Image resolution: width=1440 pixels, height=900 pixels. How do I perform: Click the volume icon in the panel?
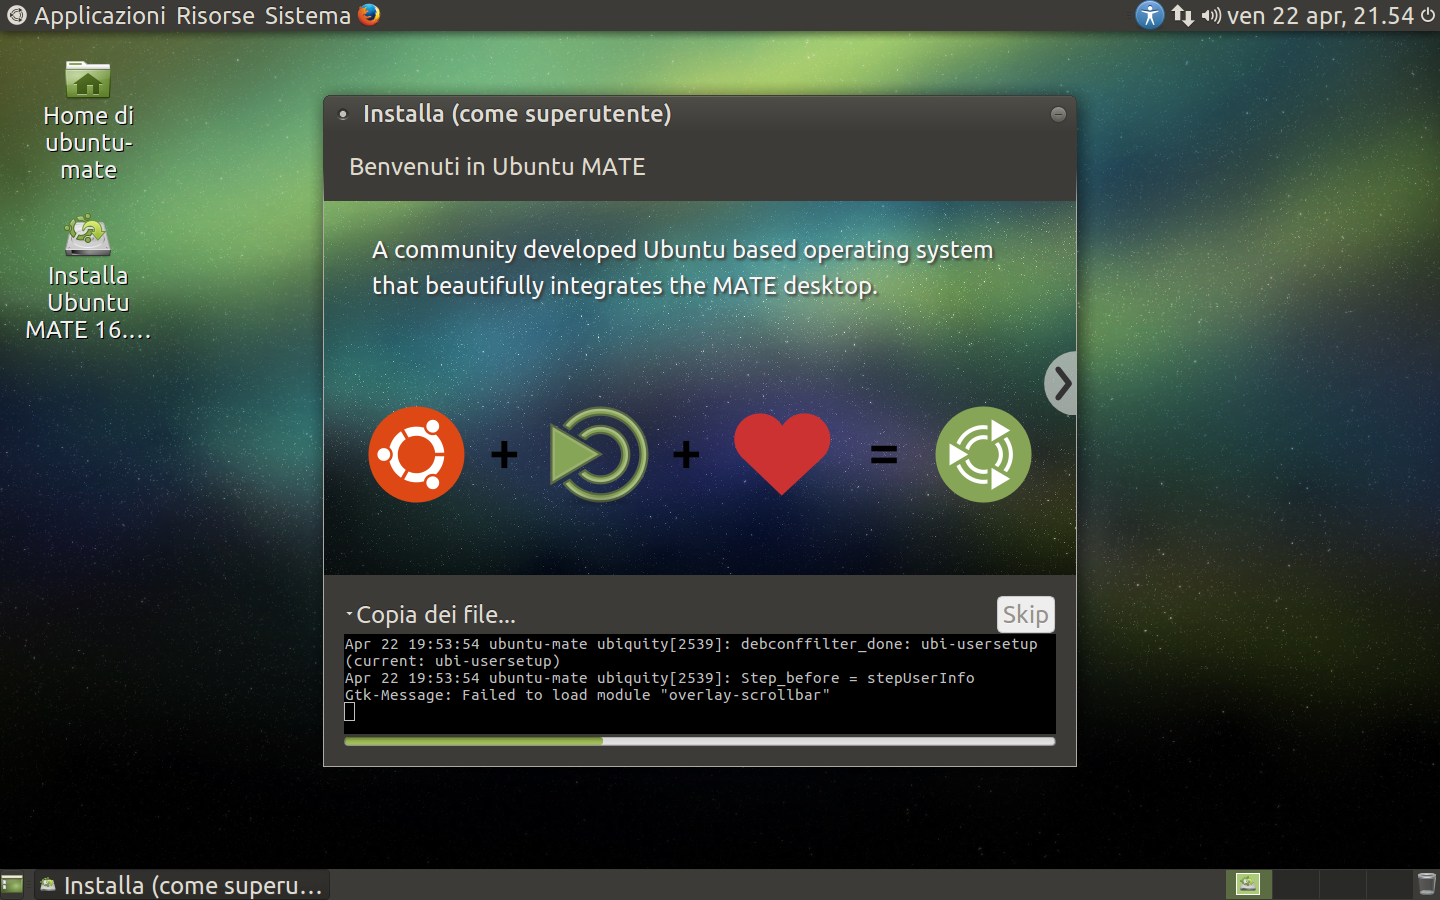click(x=1213, y=16)
